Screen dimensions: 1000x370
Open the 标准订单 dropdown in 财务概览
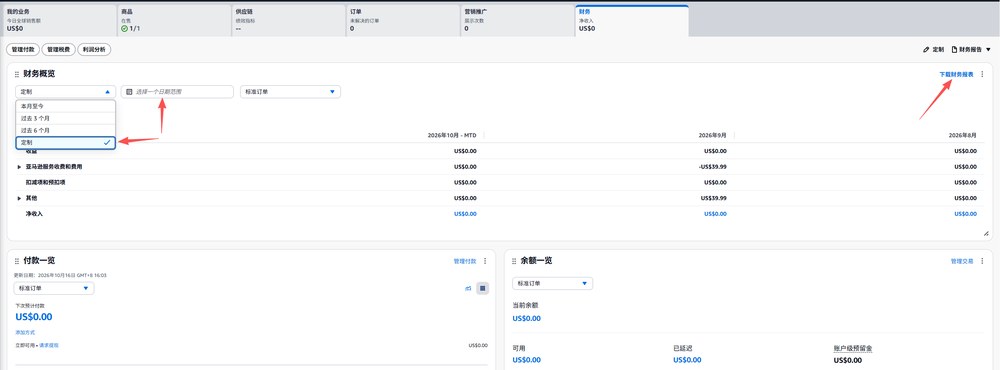coord(290,92)
